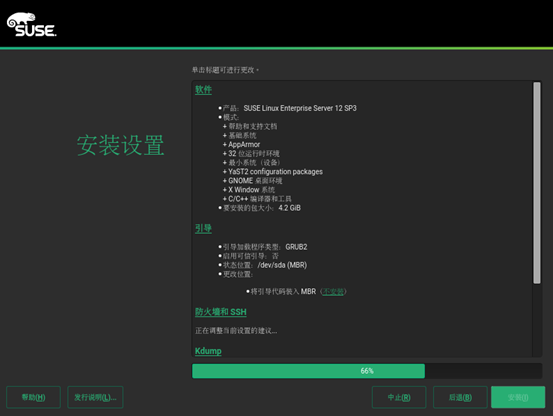Go back with the 后退(B) button
Image resolution: width=553 pixels, height=416 pixels.
(460, 397)
